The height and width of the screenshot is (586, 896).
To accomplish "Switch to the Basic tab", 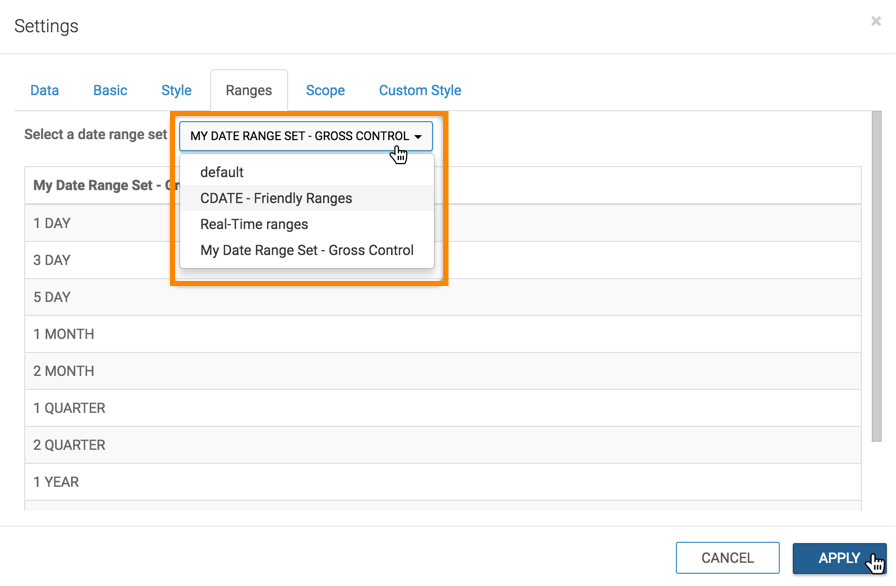I will 110,90.
